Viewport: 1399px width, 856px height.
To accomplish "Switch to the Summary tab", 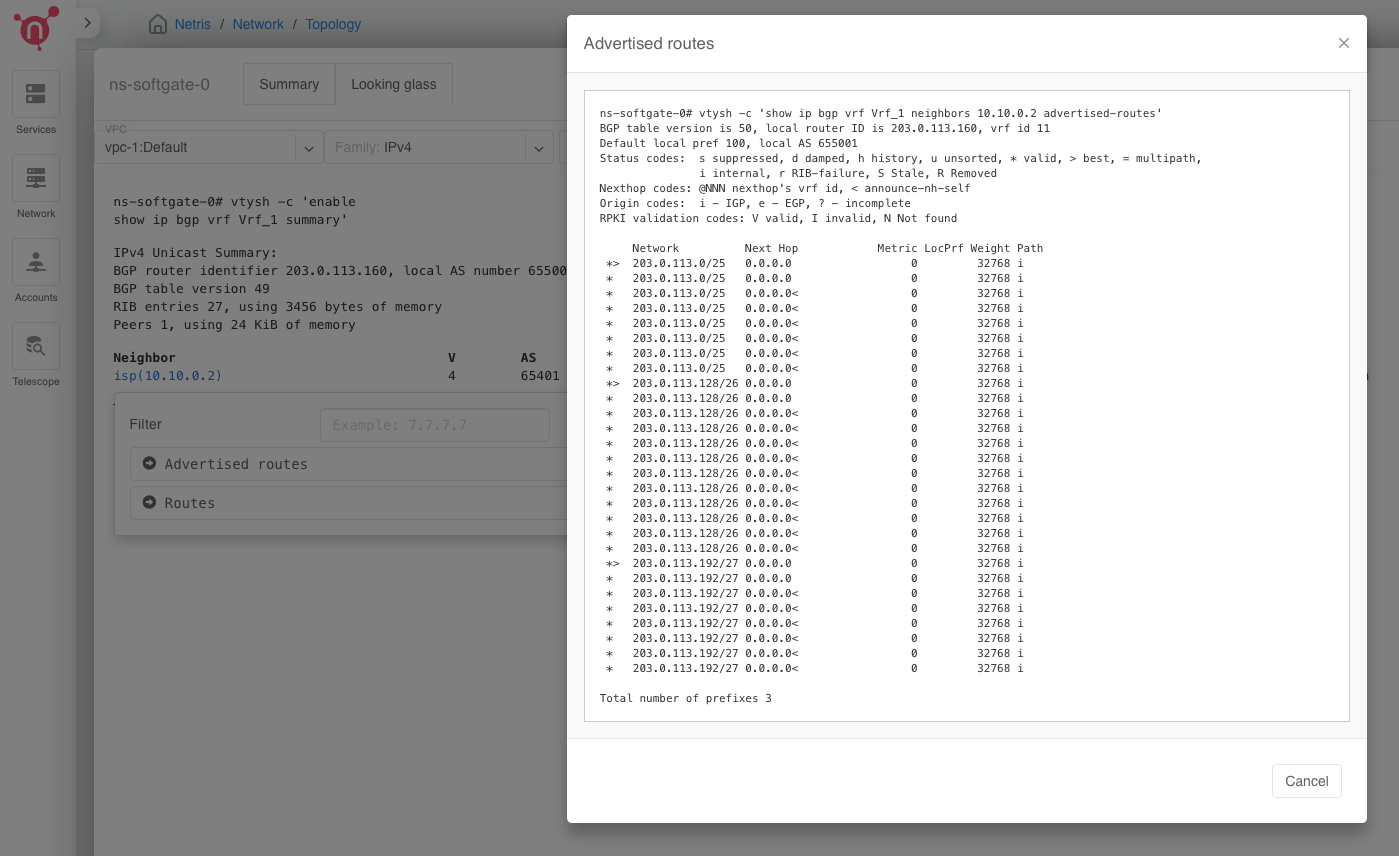I will (288, 84).
